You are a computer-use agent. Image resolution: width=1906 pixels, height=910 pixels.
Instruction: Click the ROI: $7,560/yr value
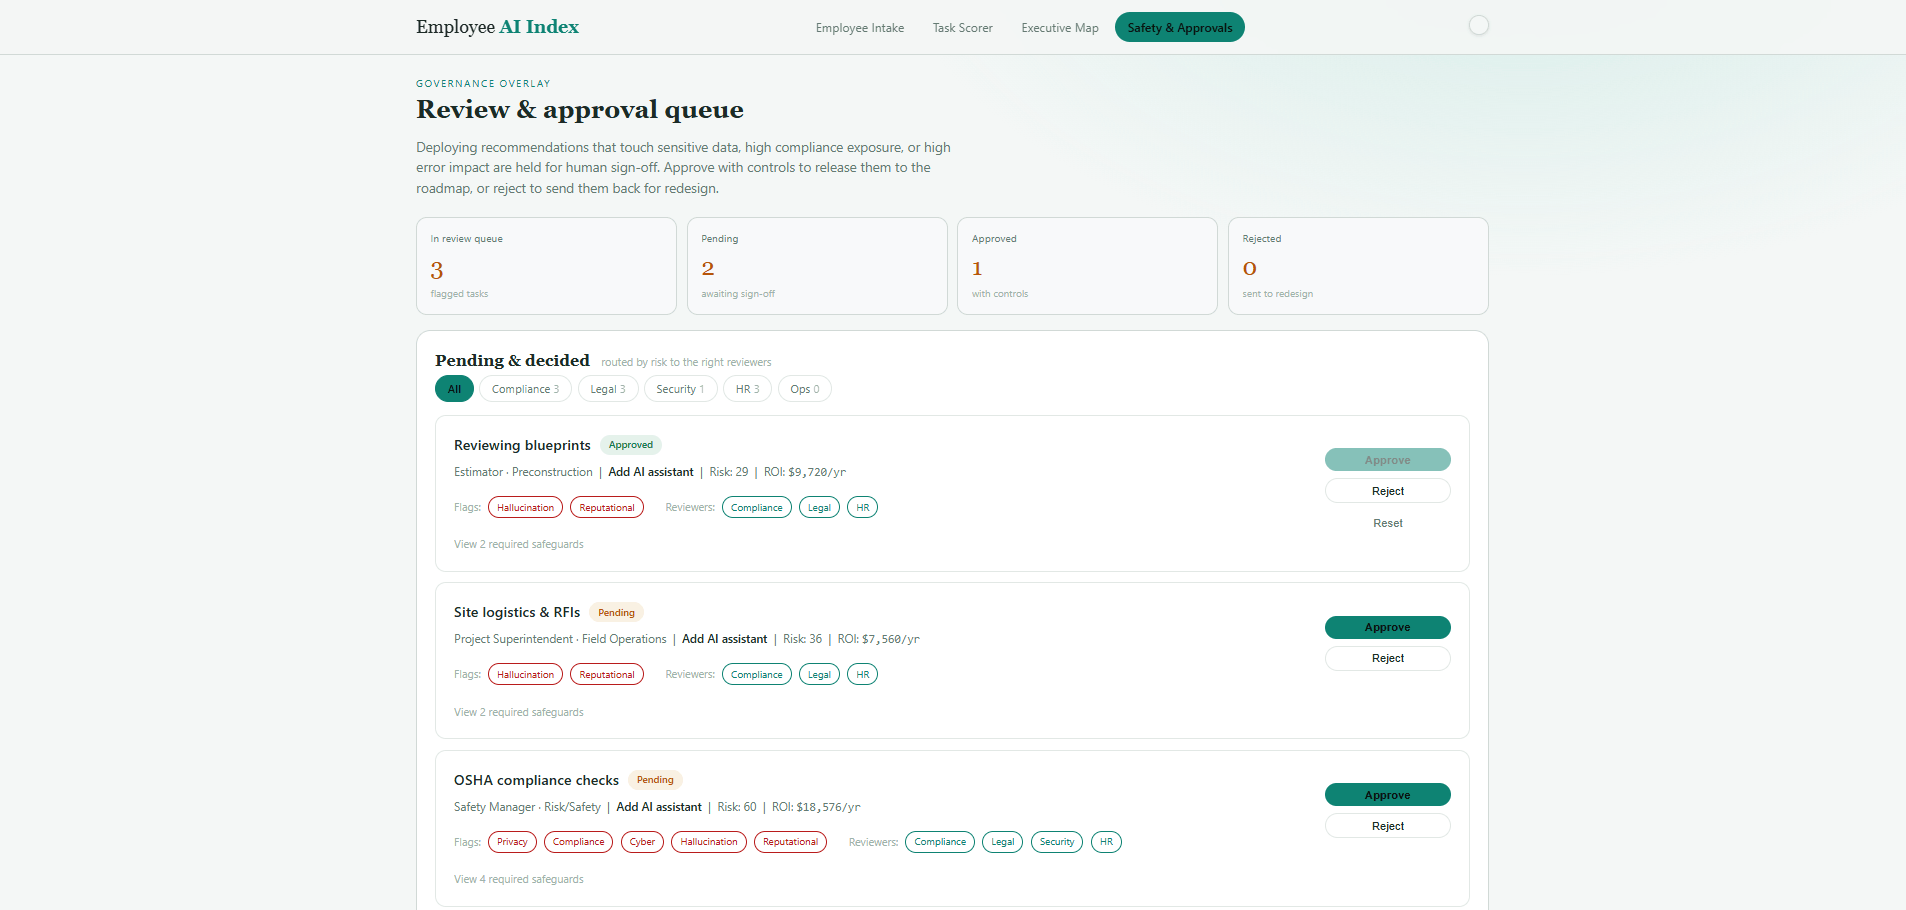tap(879, 639)
